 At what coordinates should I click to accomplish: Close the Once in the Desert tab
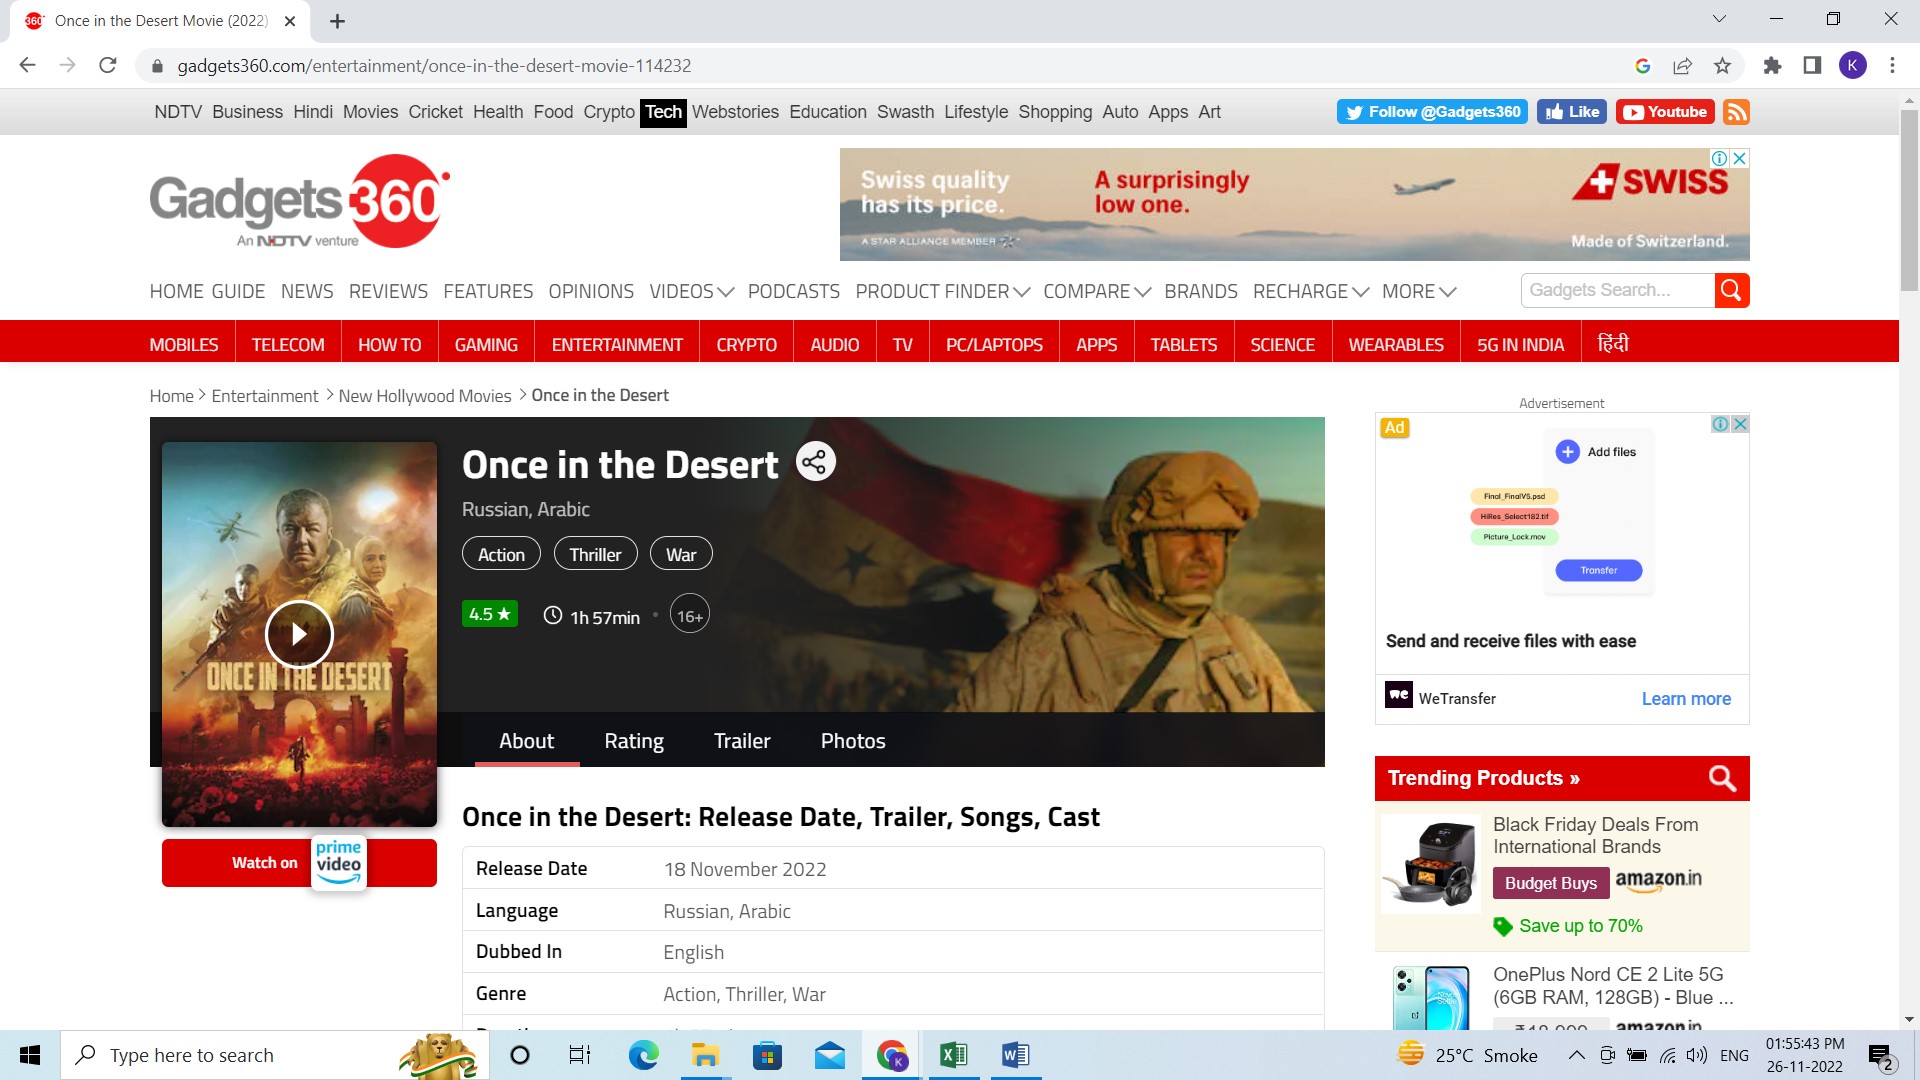(x=290, y=21)
